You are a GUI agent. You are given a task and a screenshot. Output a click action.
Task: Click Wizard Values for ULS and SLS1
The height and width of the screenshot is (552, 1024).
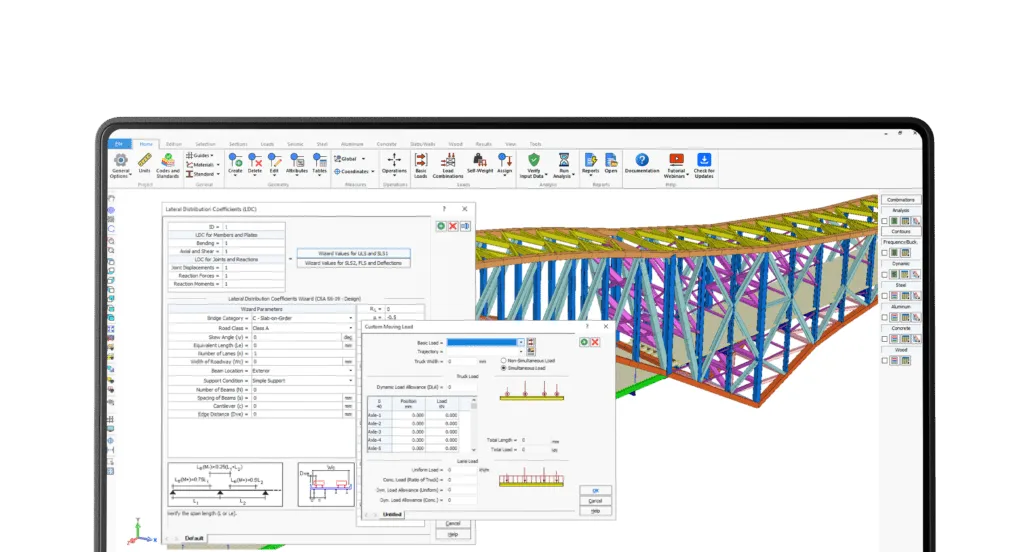click(353, 253)
